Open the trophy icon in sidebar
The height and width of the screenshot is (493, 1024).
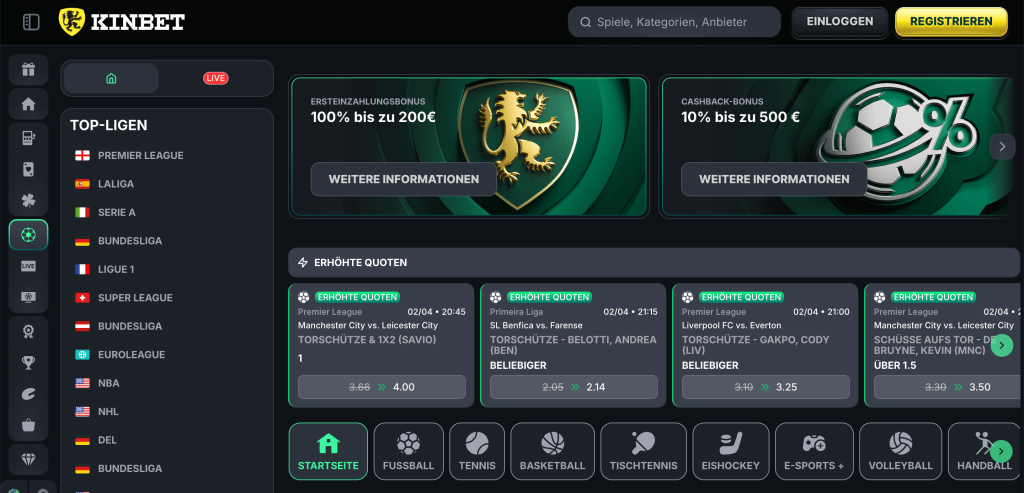click(28, 362)
